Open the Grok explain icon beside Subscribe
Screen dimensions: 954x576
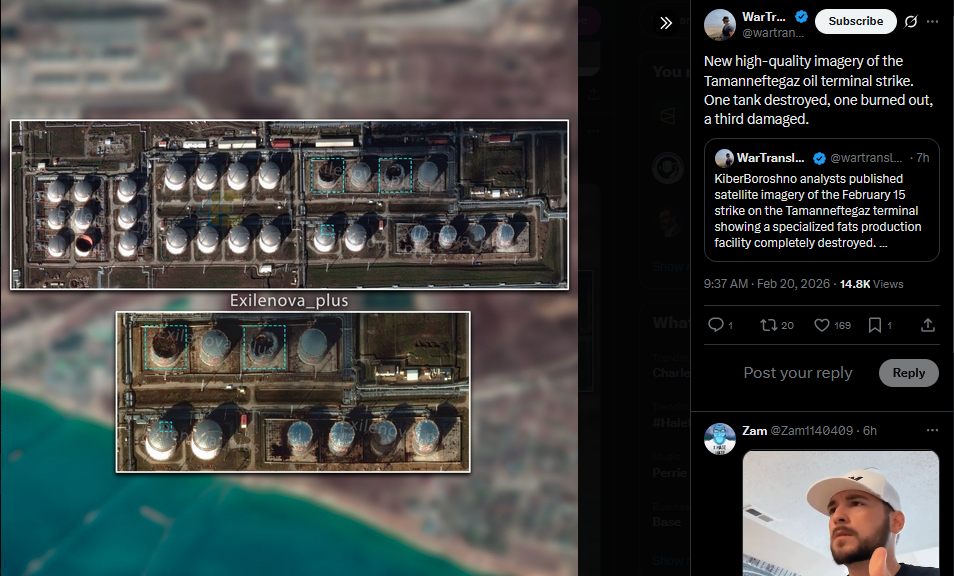[911, 21]
